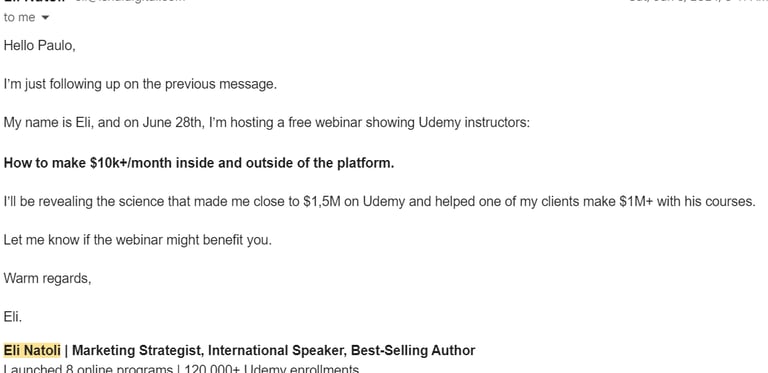Click the "Hello Paulo," greeting line
Screen dimensions: 768x373
coord(39,46)
